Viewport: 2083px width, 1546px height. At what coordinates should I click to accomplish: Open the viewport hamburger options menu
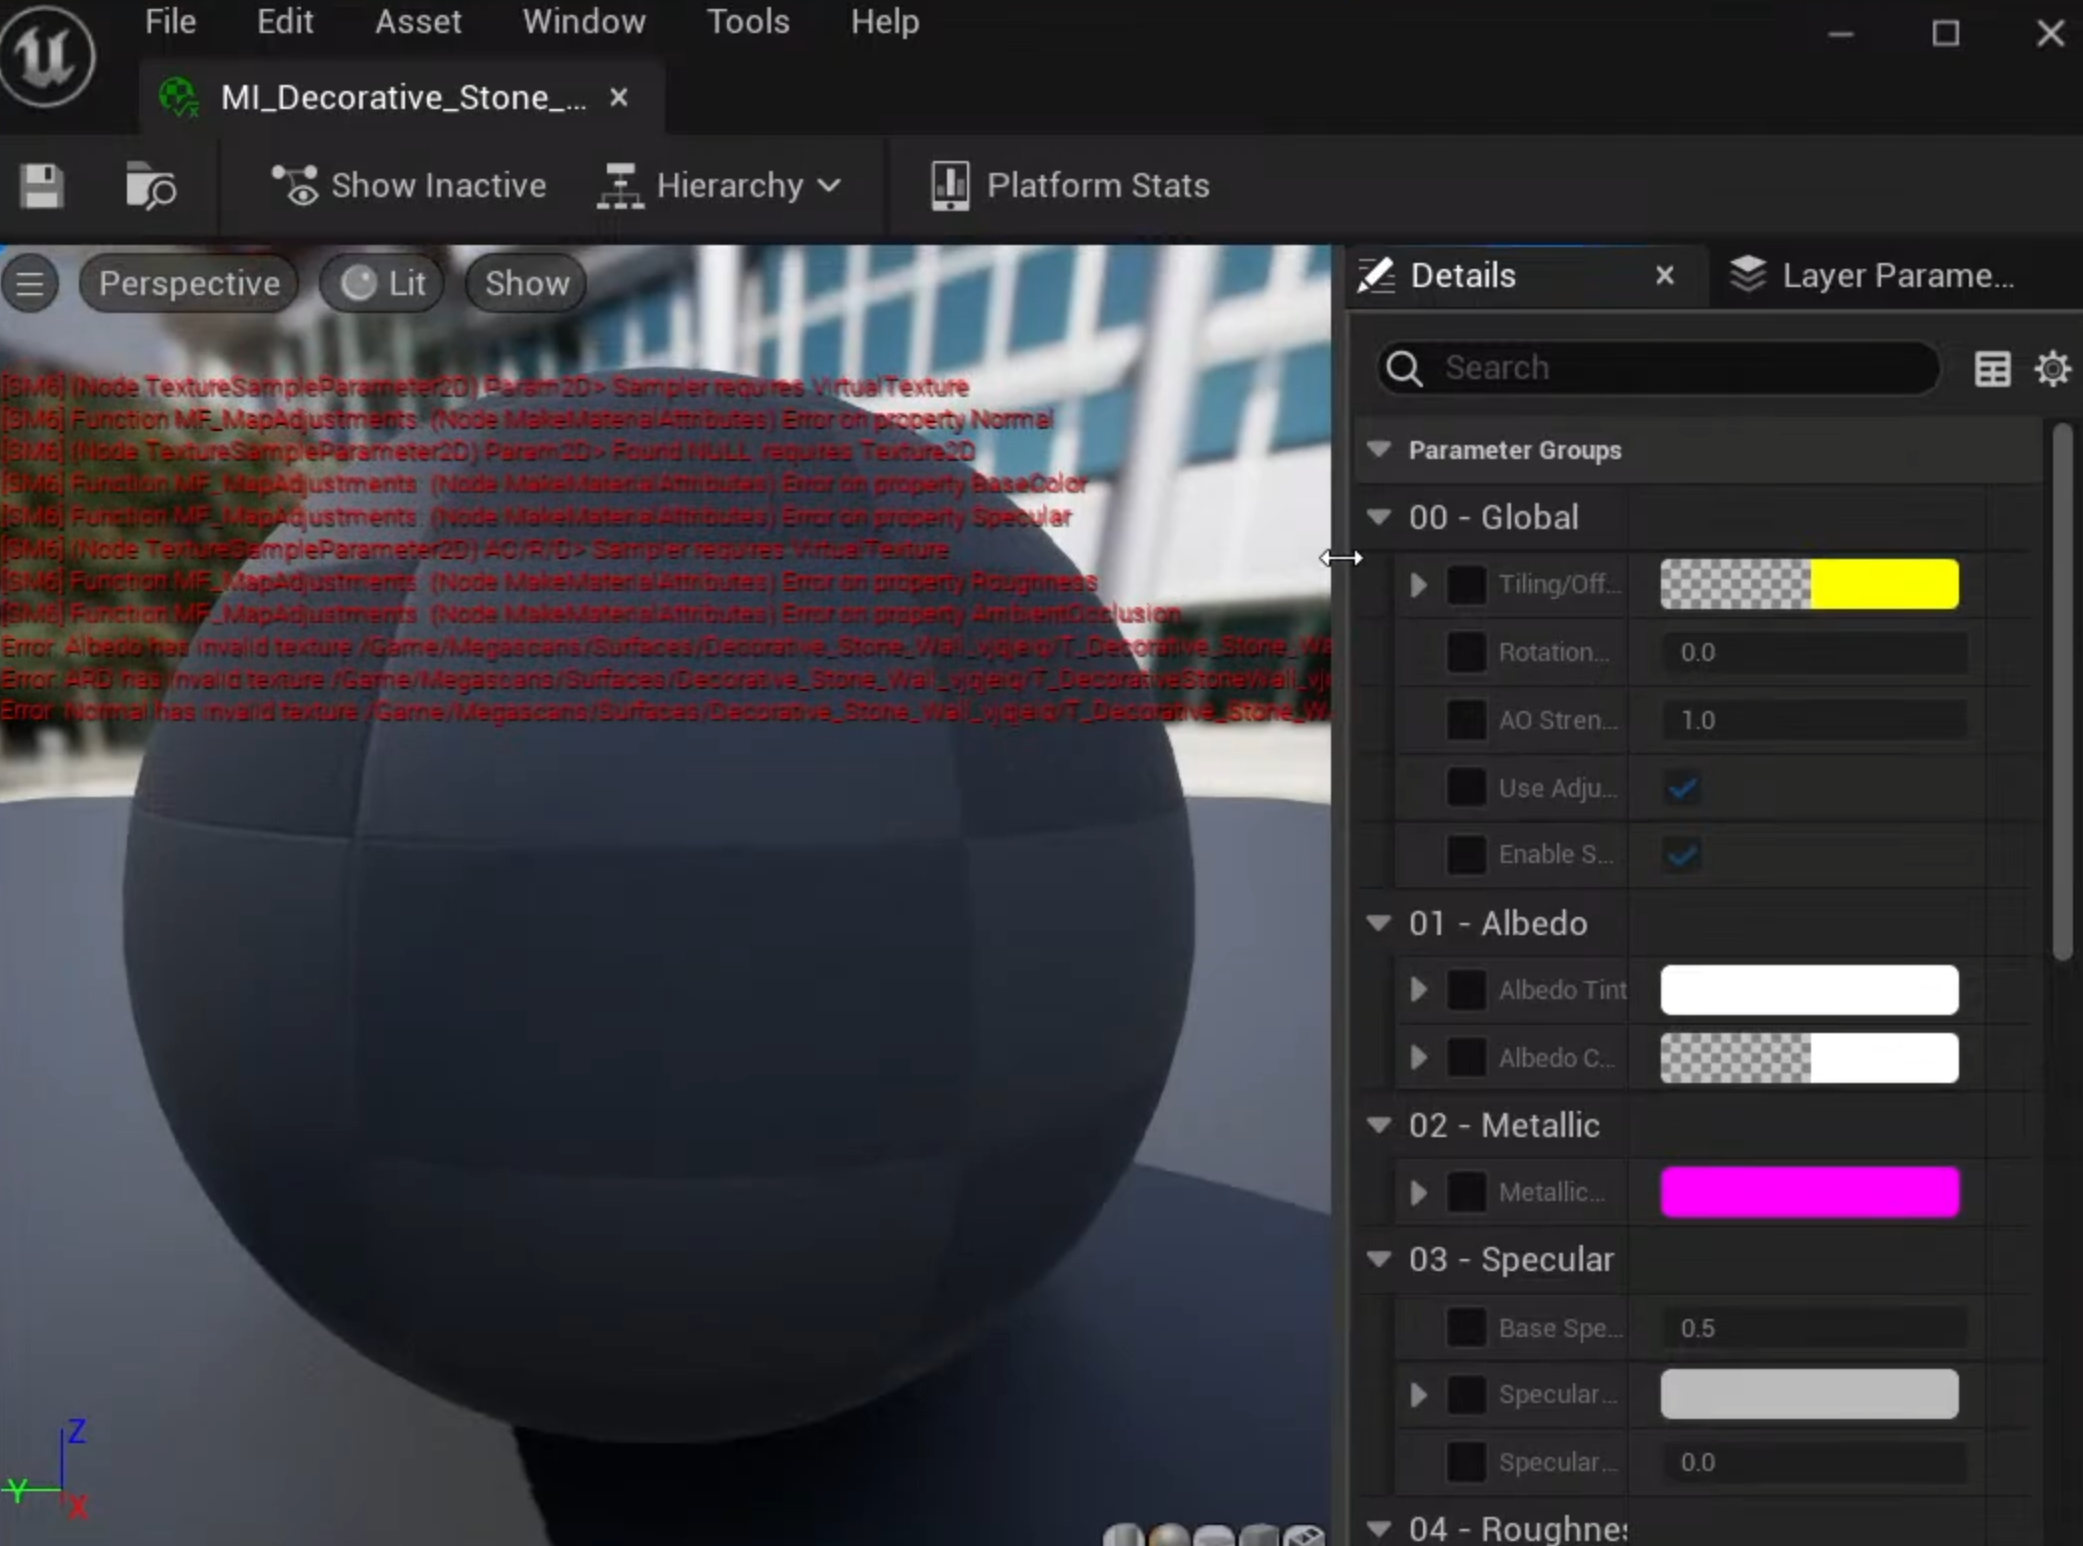30,284
